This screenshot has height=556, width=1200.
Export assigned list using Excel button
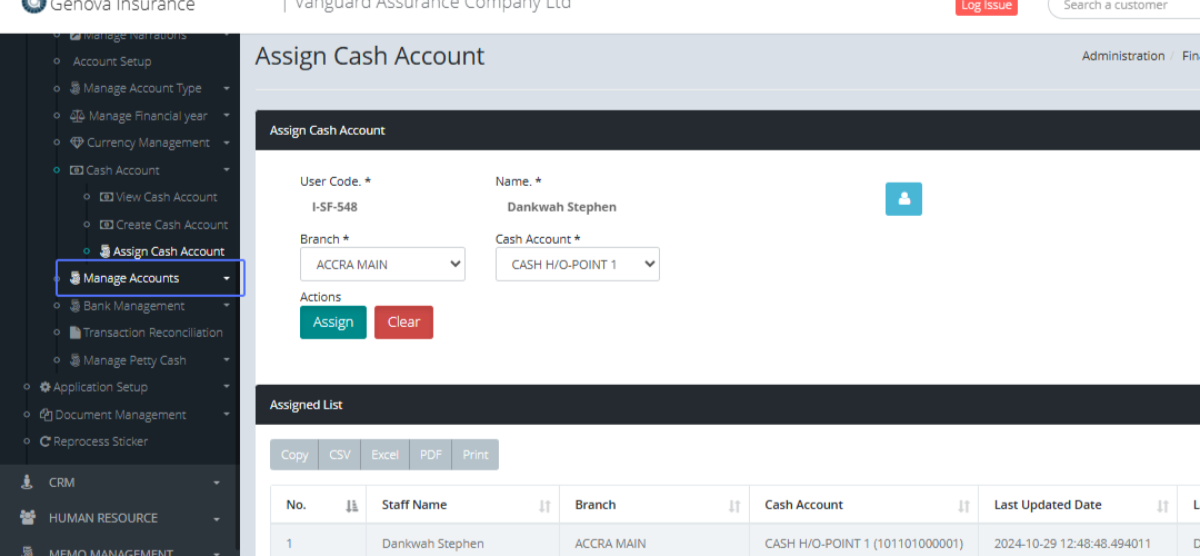(x=385, y=455)
